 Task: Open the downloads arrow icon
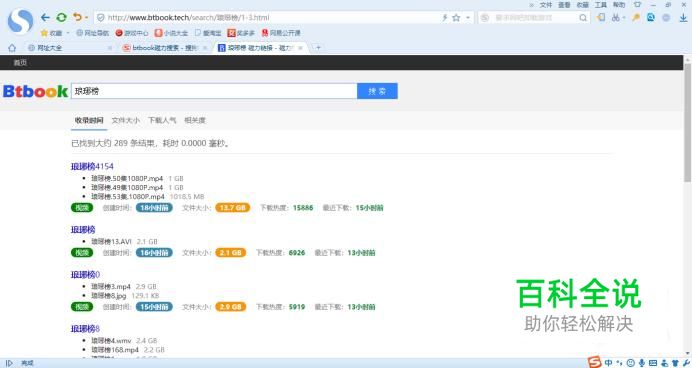(683, 18)
